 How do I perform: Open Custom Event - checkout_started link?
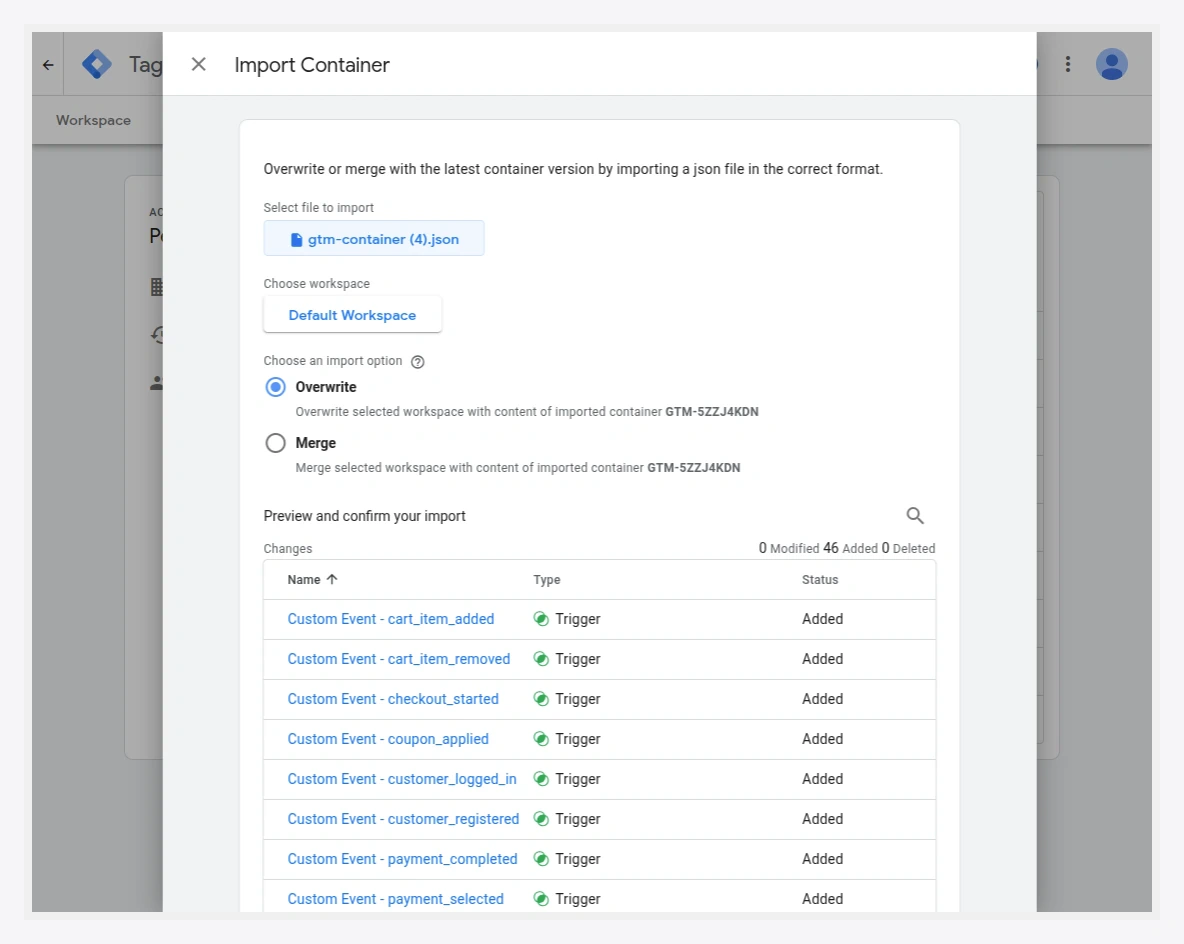[x=393, y=699]
